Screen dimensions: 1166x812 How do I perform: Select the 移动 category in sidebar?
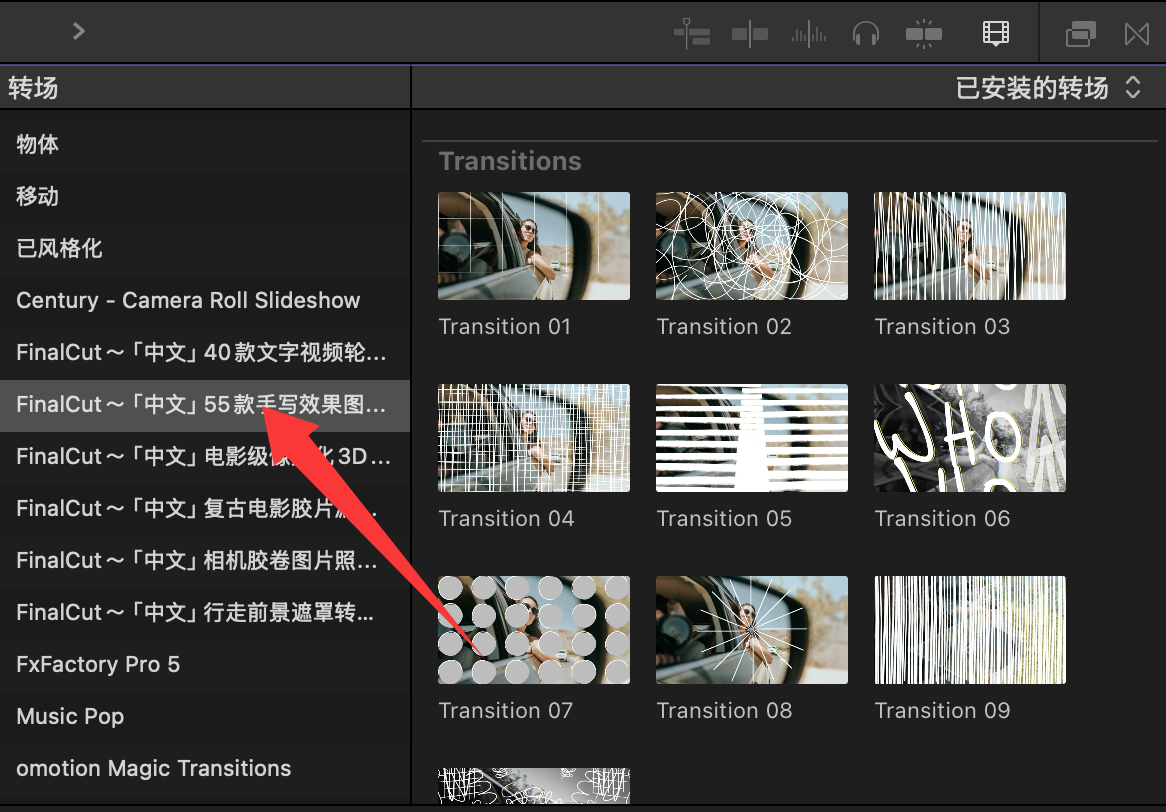coord(38,196)
